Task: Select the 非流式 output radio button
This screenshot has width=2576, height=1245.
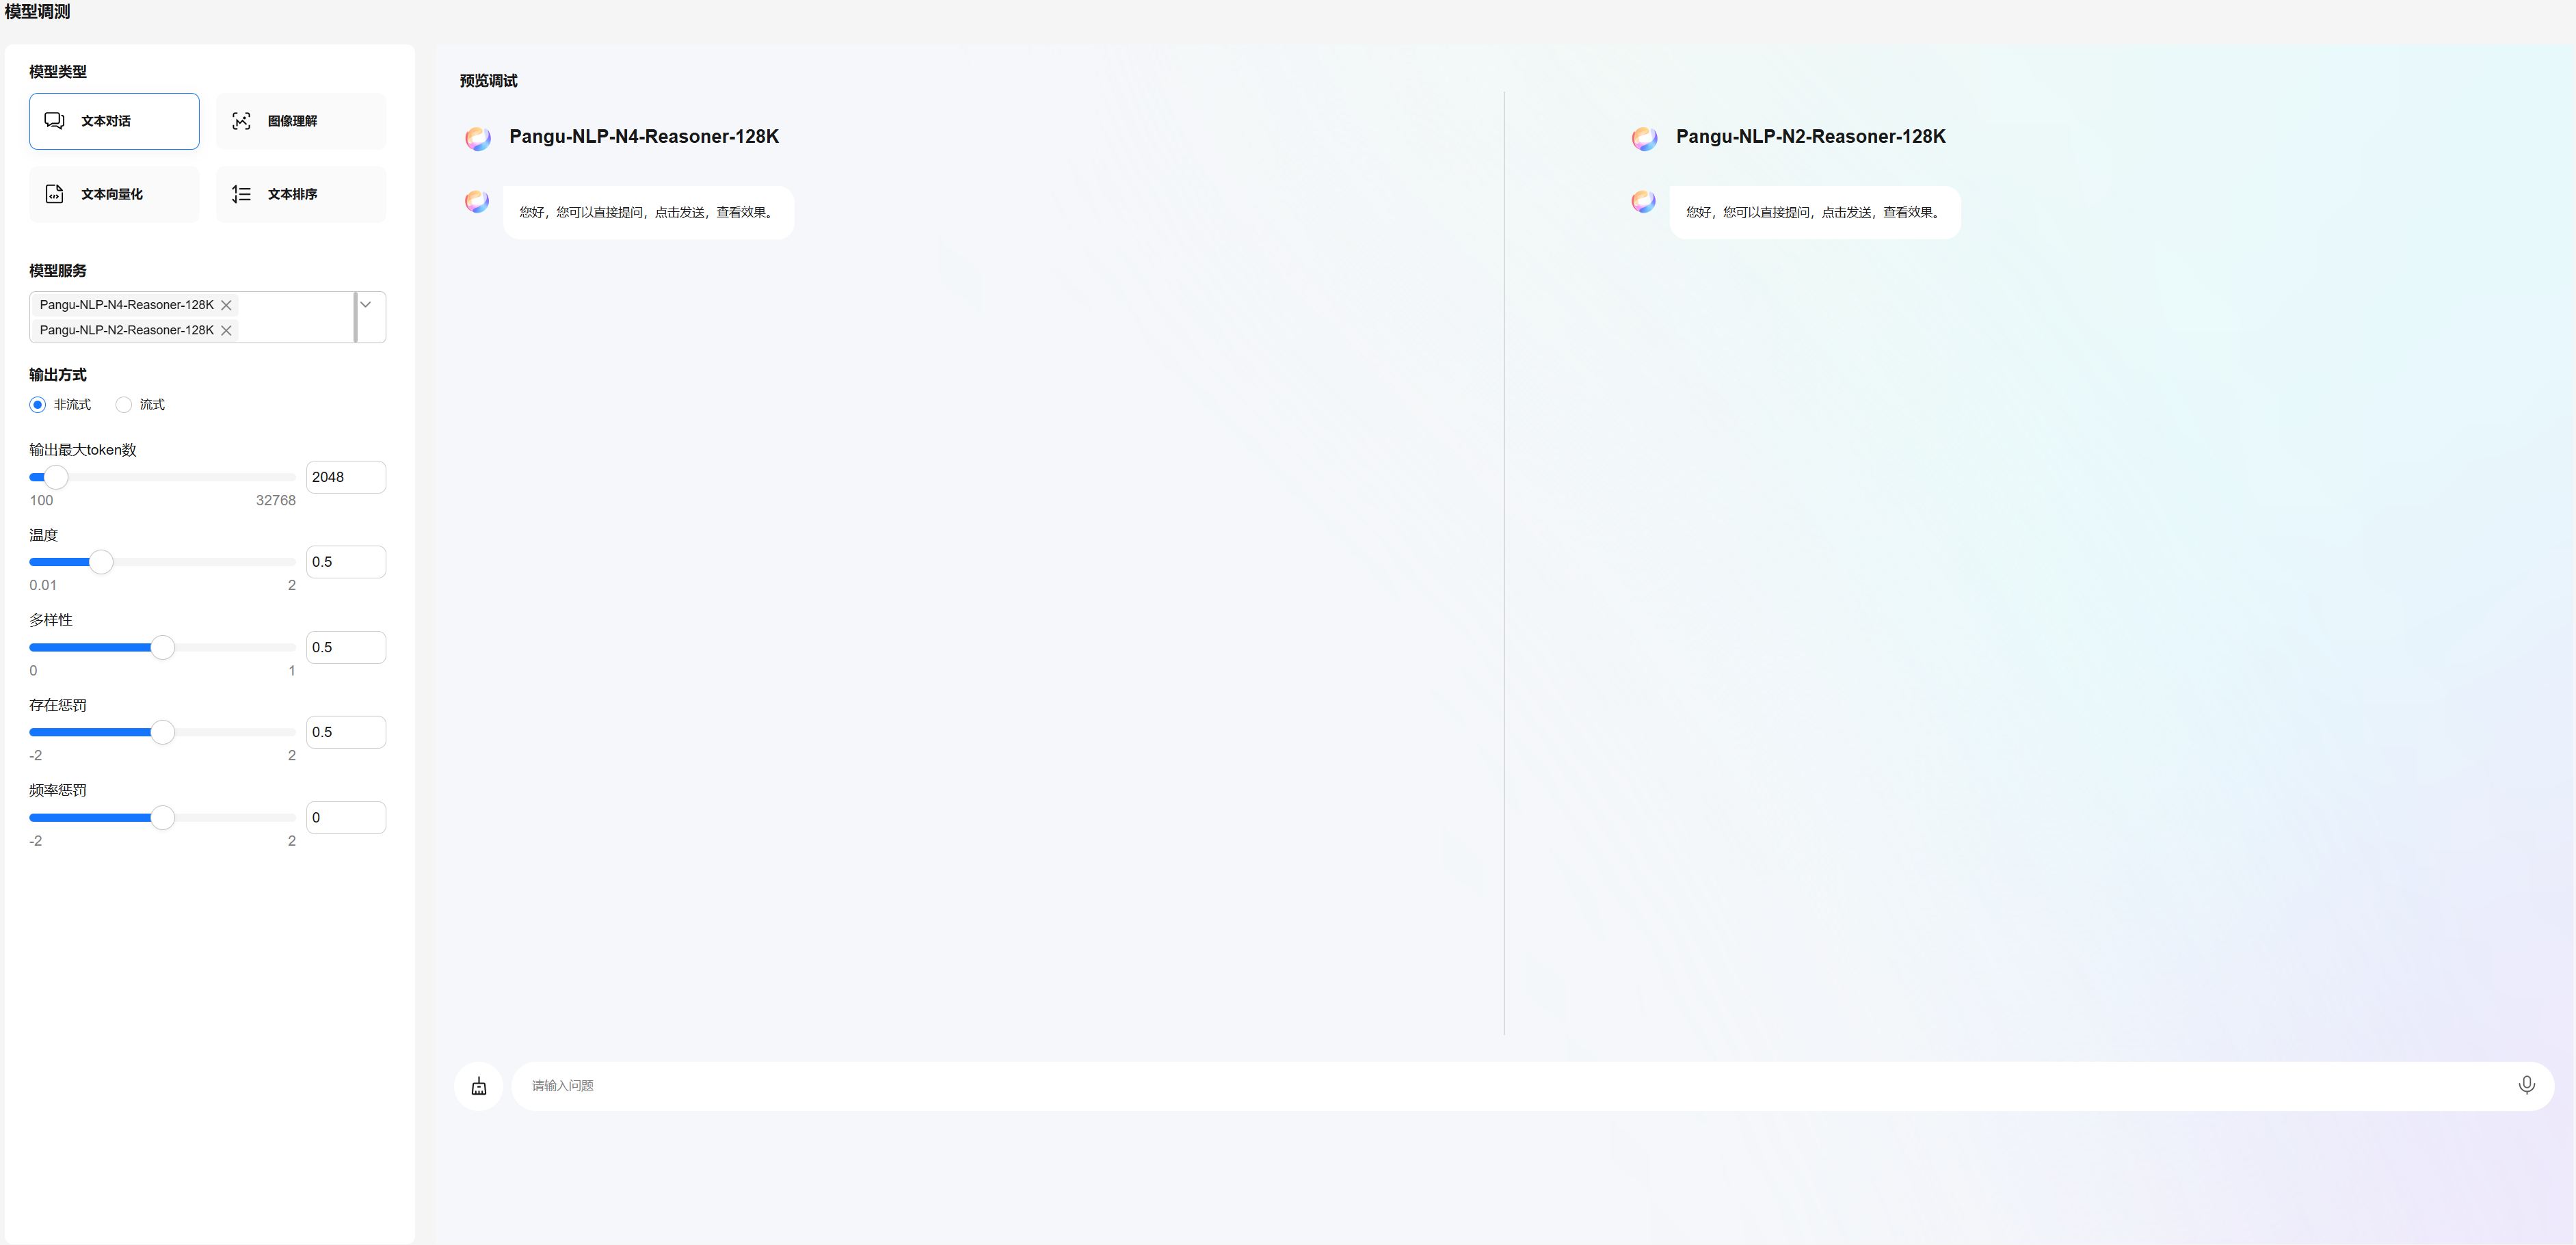Action: coord(38,405)
